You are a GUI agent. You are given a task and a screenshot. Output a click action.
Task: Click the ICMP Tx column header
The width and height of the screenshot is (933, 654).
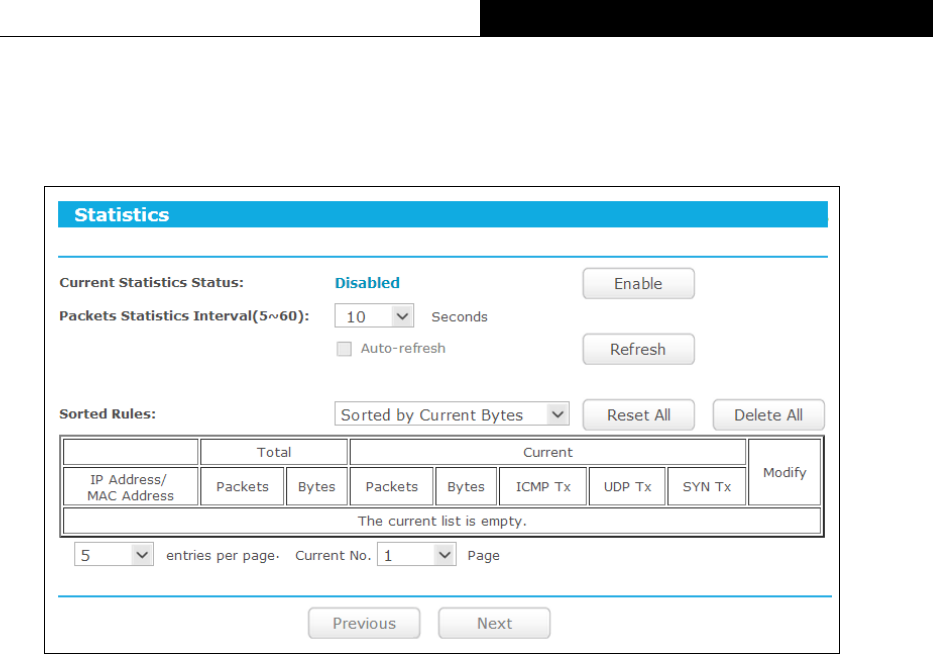coord(543,487)
